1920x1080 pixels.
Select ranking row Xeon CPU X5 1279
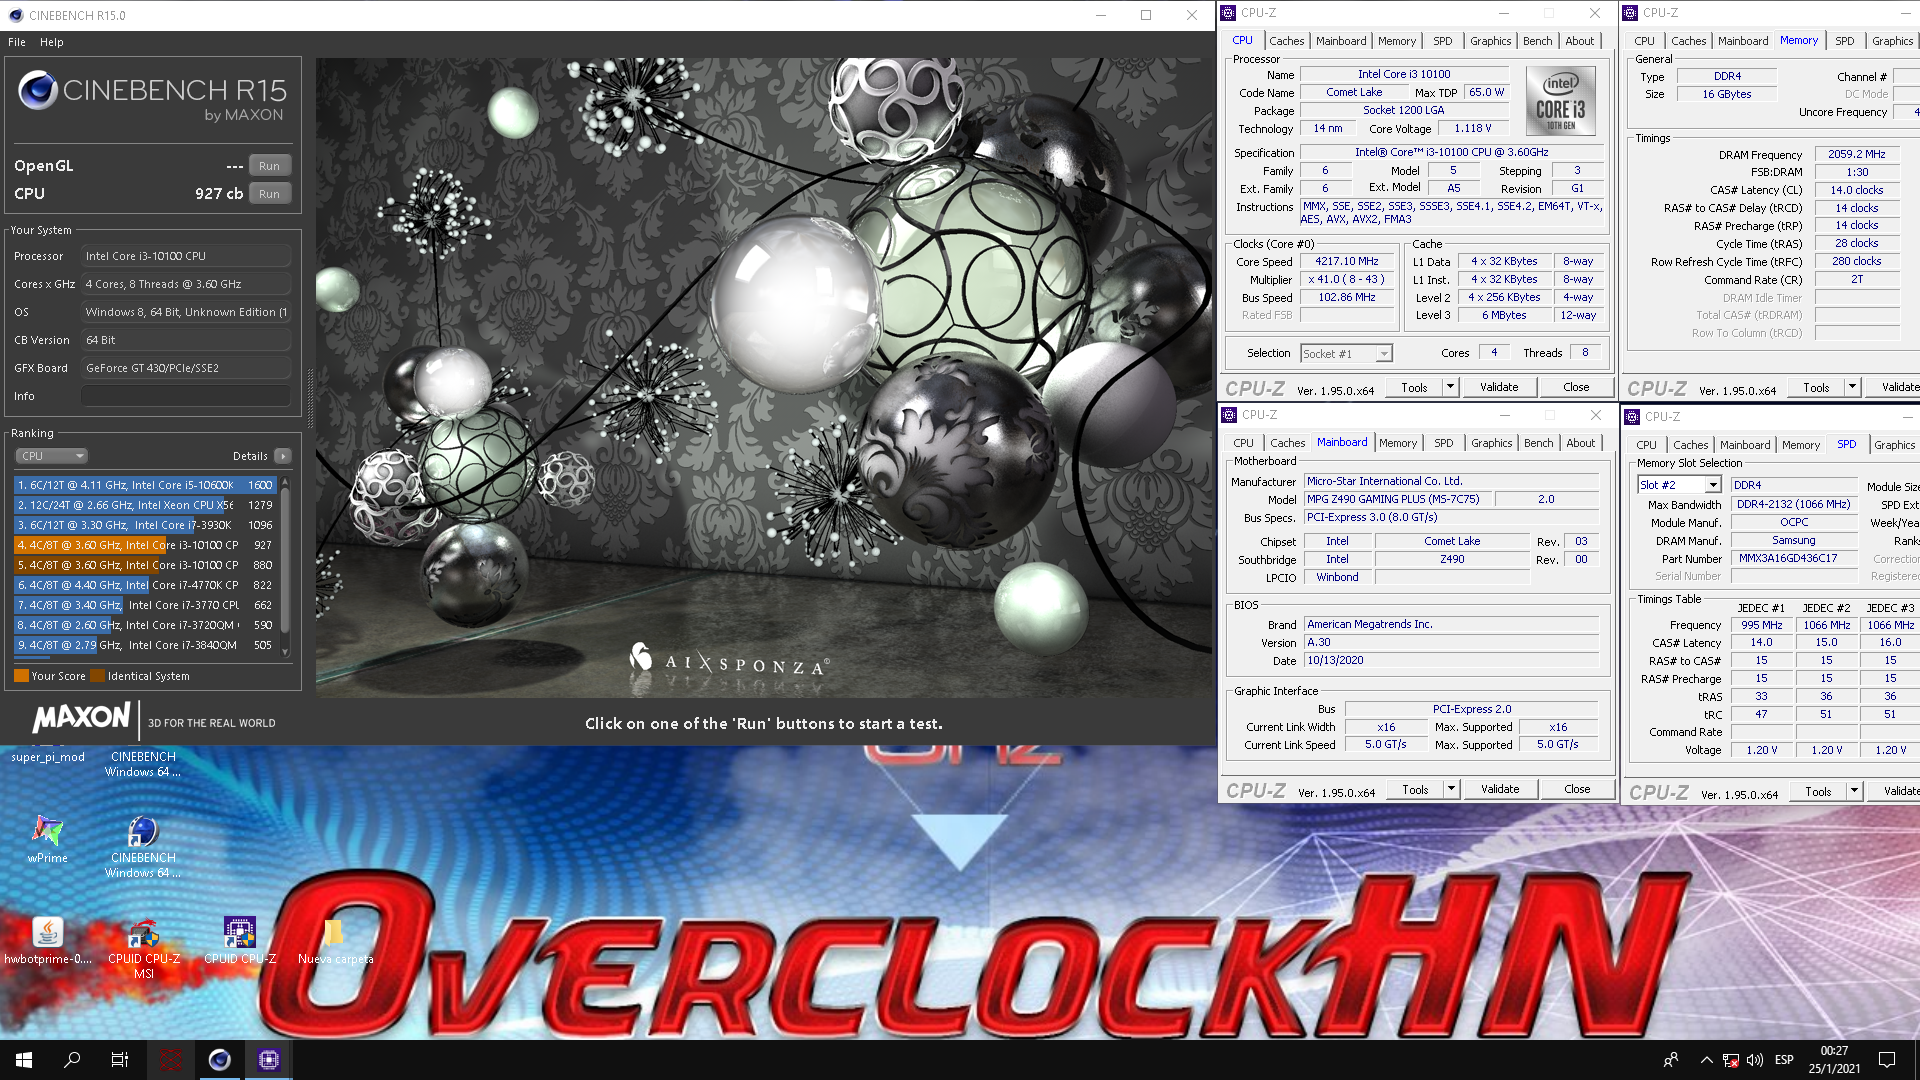(145, 505)
